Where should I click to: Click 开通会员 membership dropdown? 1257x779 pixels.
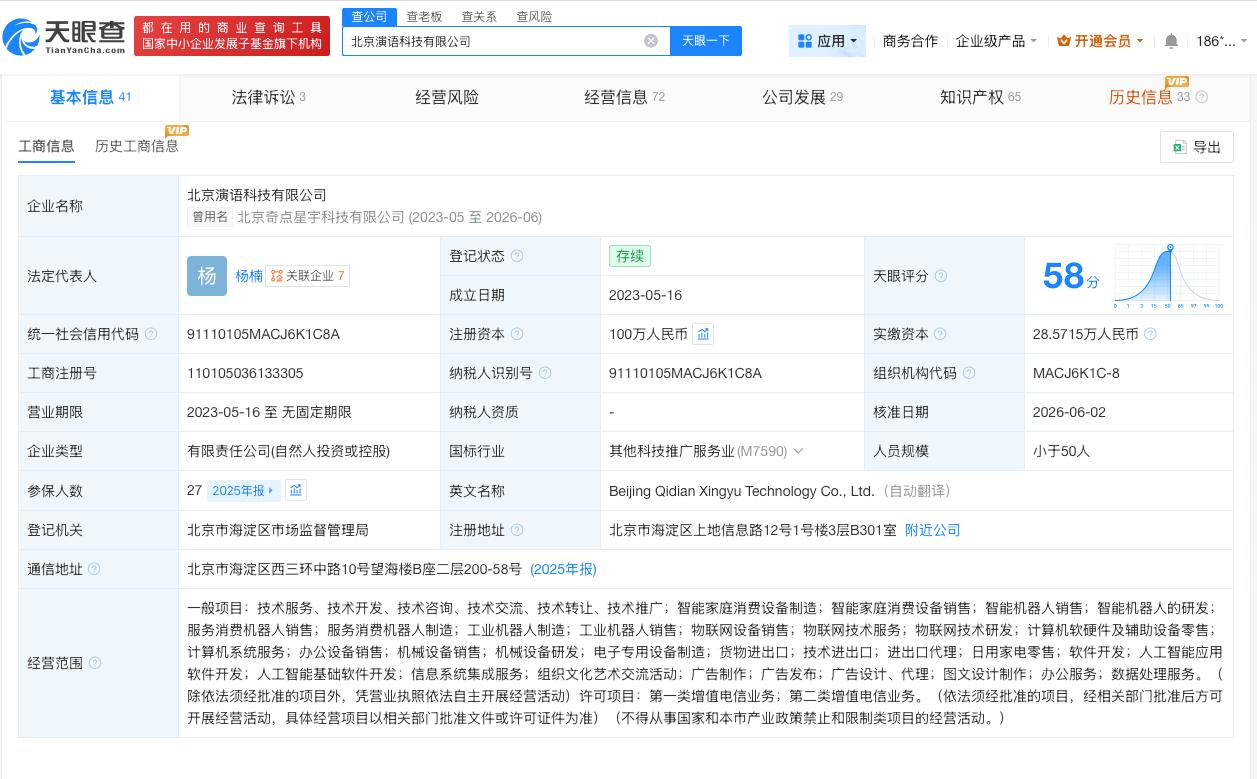click(x=1101, y=41)
